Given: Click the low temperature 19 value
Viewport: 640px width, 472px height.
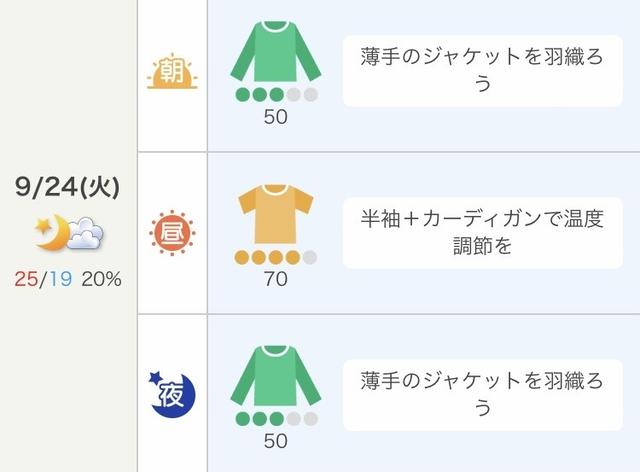Looking at the screenshot, I should (59, 279).
